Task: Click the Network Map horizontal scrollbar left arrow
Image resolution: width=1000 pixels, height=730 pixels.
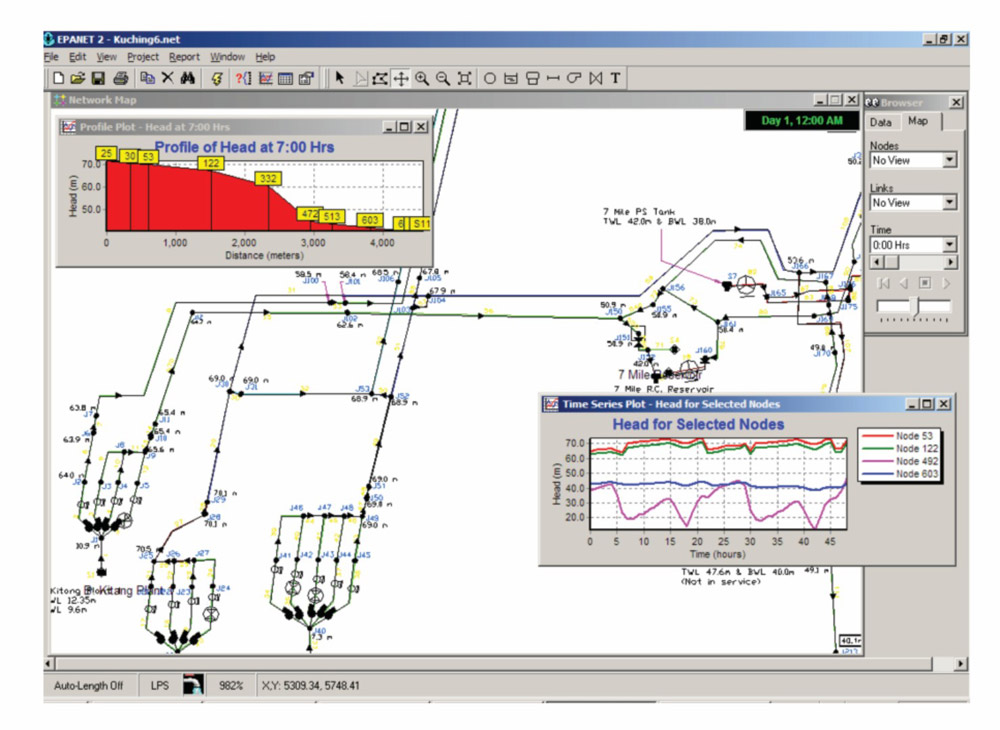Action: [48, 664]
